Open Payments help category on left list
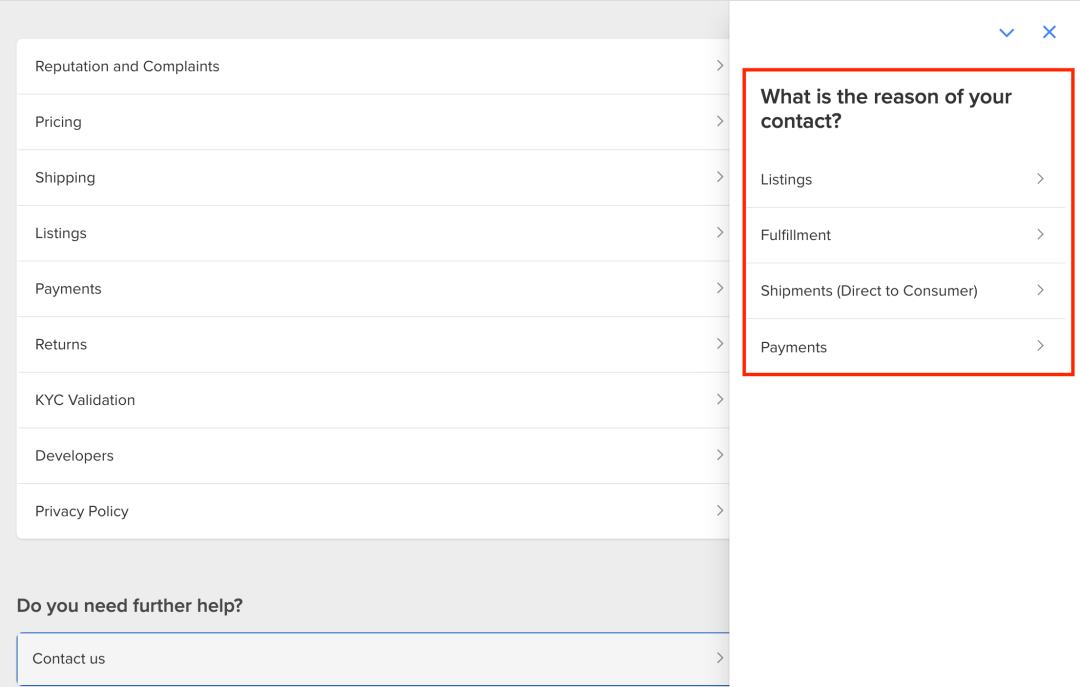Image resolution: width=1080 pixels, height=687 pixels. 68,289
